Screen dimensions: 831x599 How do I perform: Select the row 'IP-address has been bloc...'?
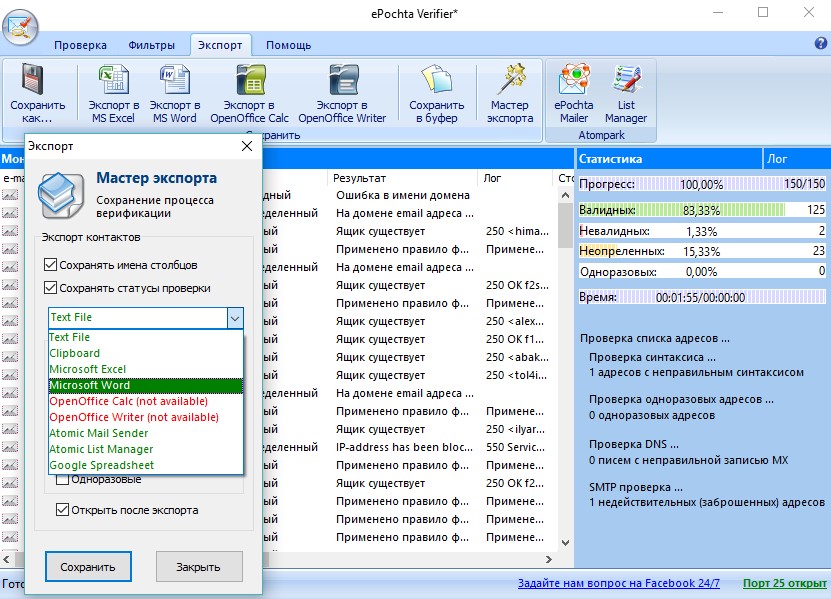coord(404,447)
